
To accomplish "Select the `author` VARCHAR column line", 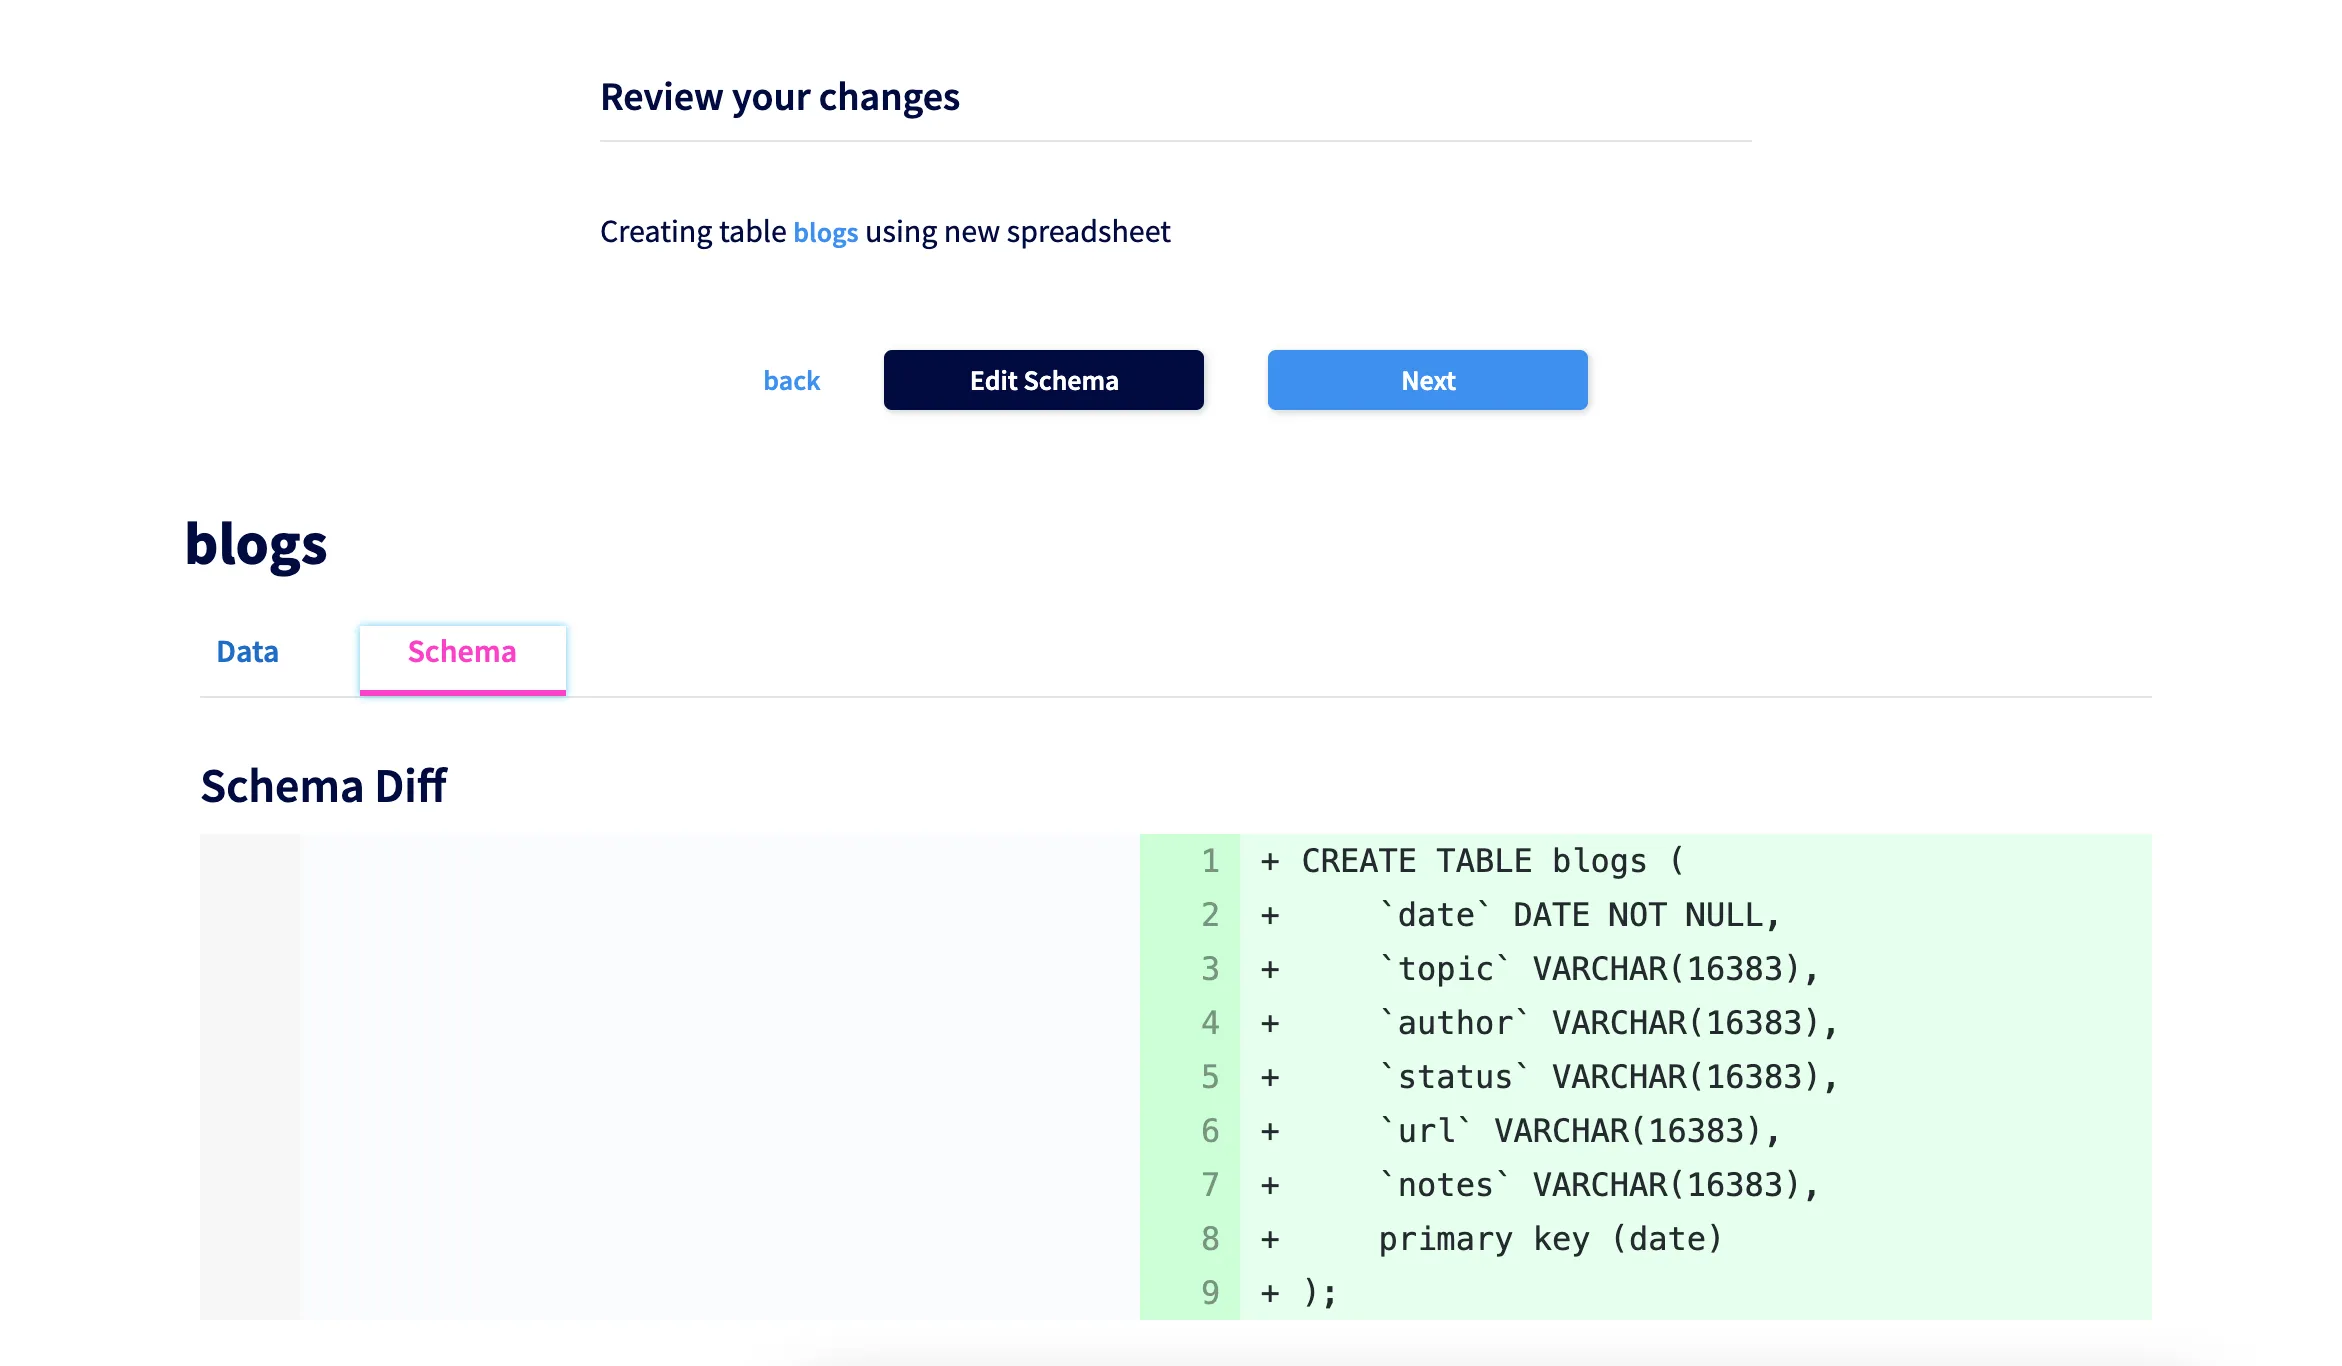I will (1607, 1023).
